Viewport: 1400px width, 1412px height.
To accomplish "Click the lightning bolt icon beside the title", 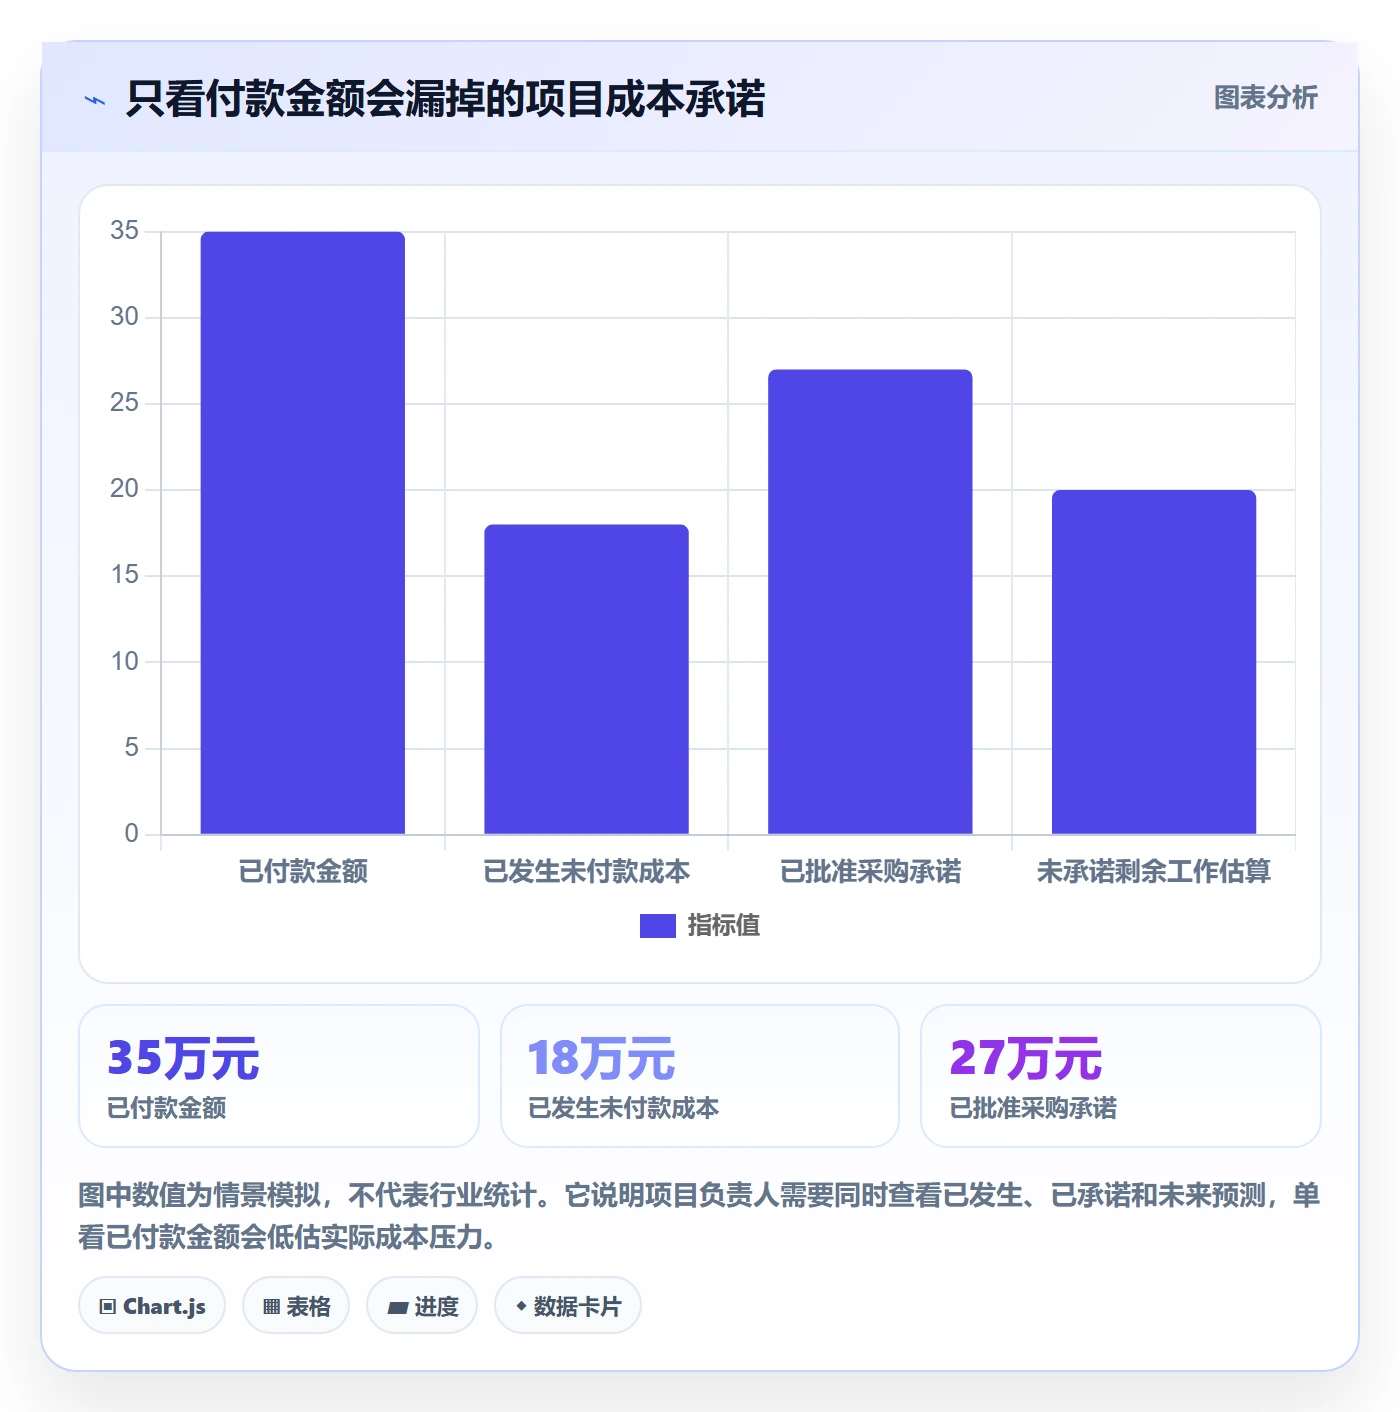I will pyautogui.click(x=95, y=100).
